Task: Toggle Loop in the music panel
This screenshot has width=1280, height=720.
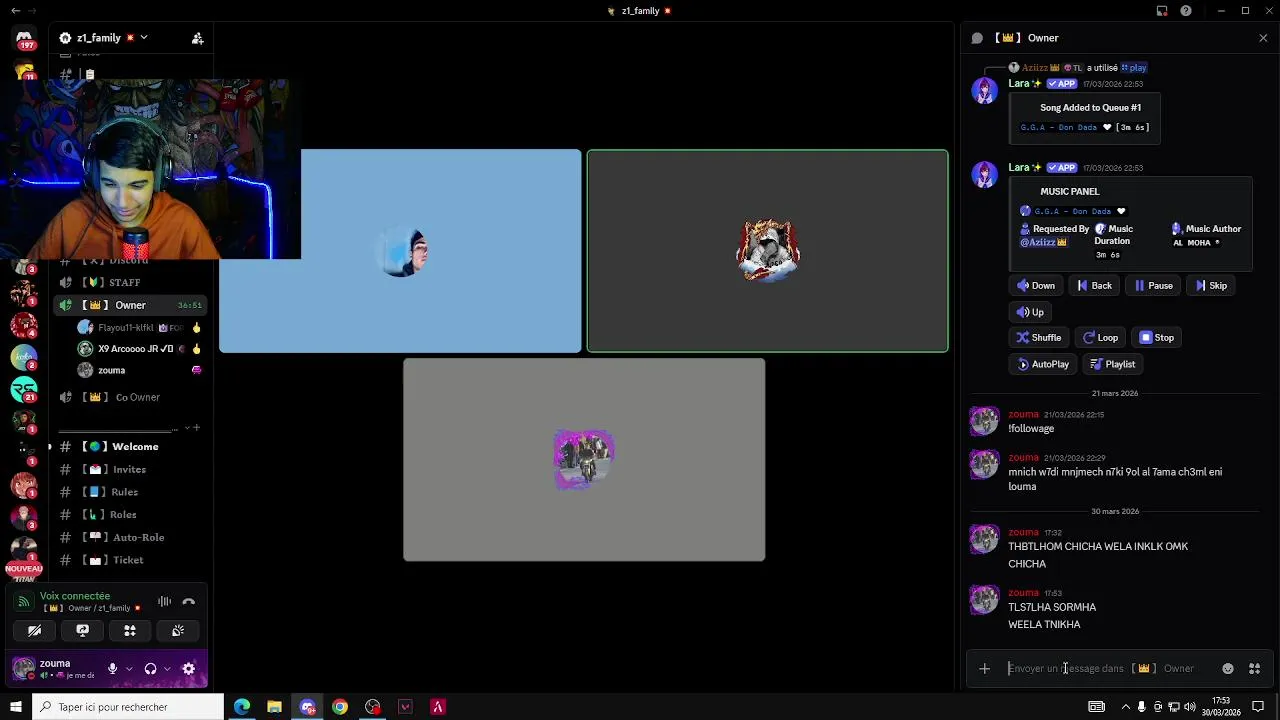Action: 1100,338
